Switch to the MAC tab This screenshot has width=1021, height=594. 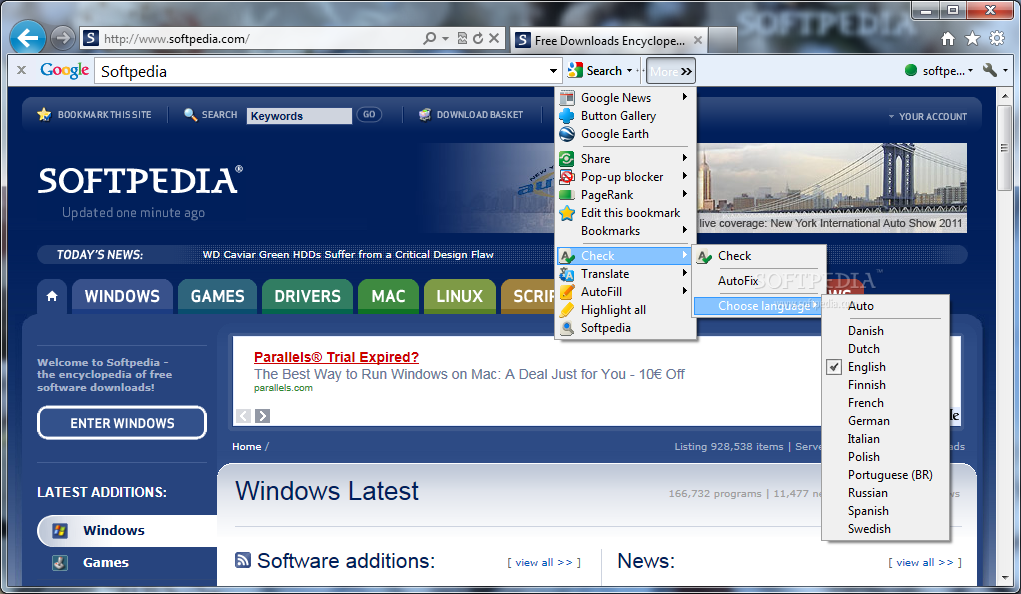pyautogui.click(x=389, y=296)
